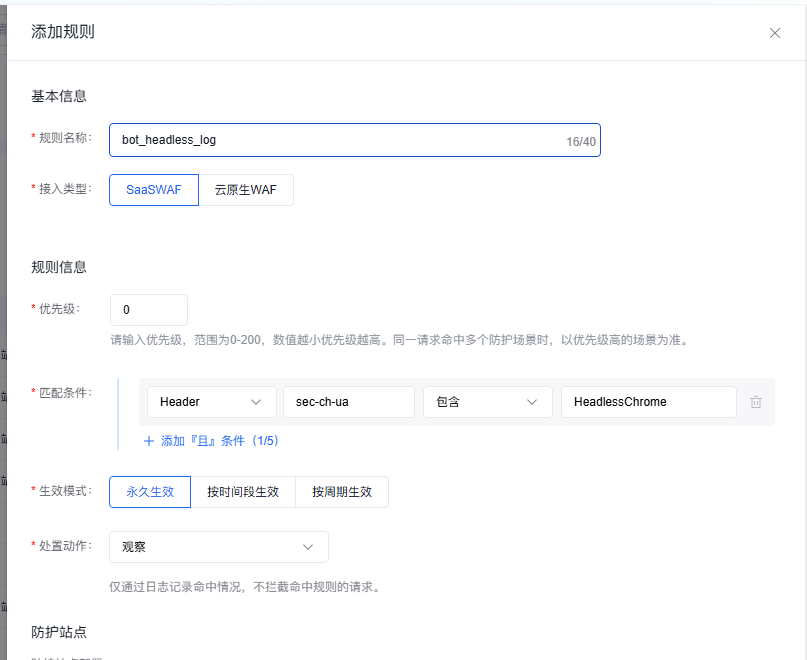Click the 仅通过日志记录命中情况 description text
The image size is (807, 660).
(x=246, y=587)
